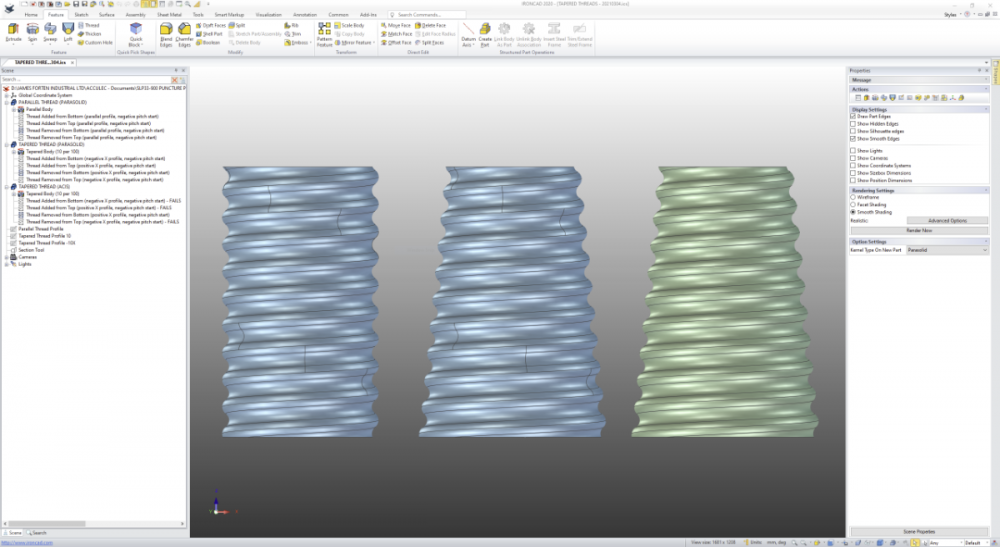Screen dimensions: 1000x547
Task: Click the Match Face tool
Action: coord(397,34)
